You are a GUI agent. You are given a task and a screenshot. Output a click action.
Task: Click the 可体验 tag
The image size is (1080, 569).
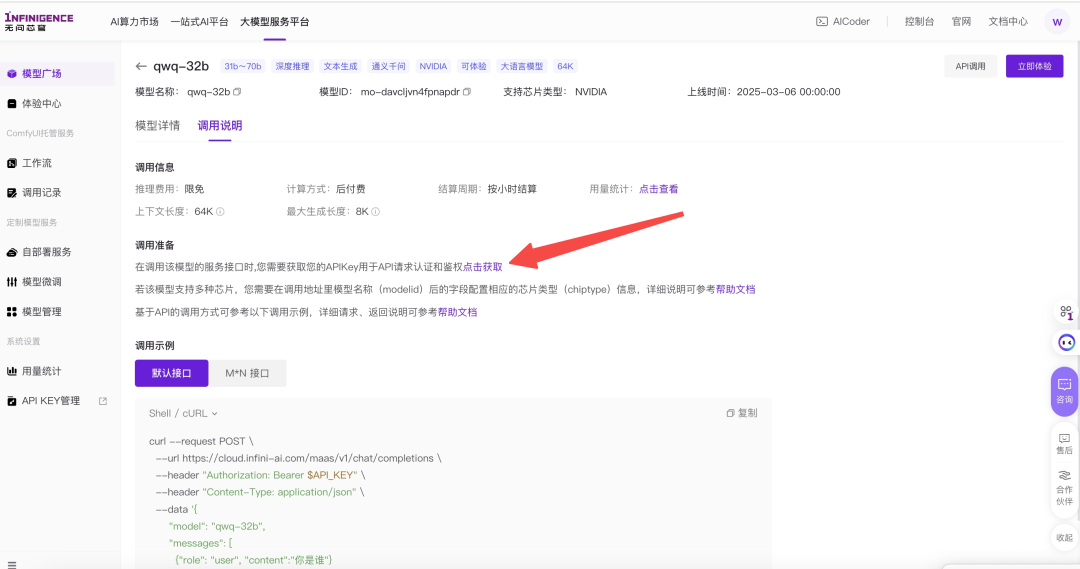click(x=474, y=66)
